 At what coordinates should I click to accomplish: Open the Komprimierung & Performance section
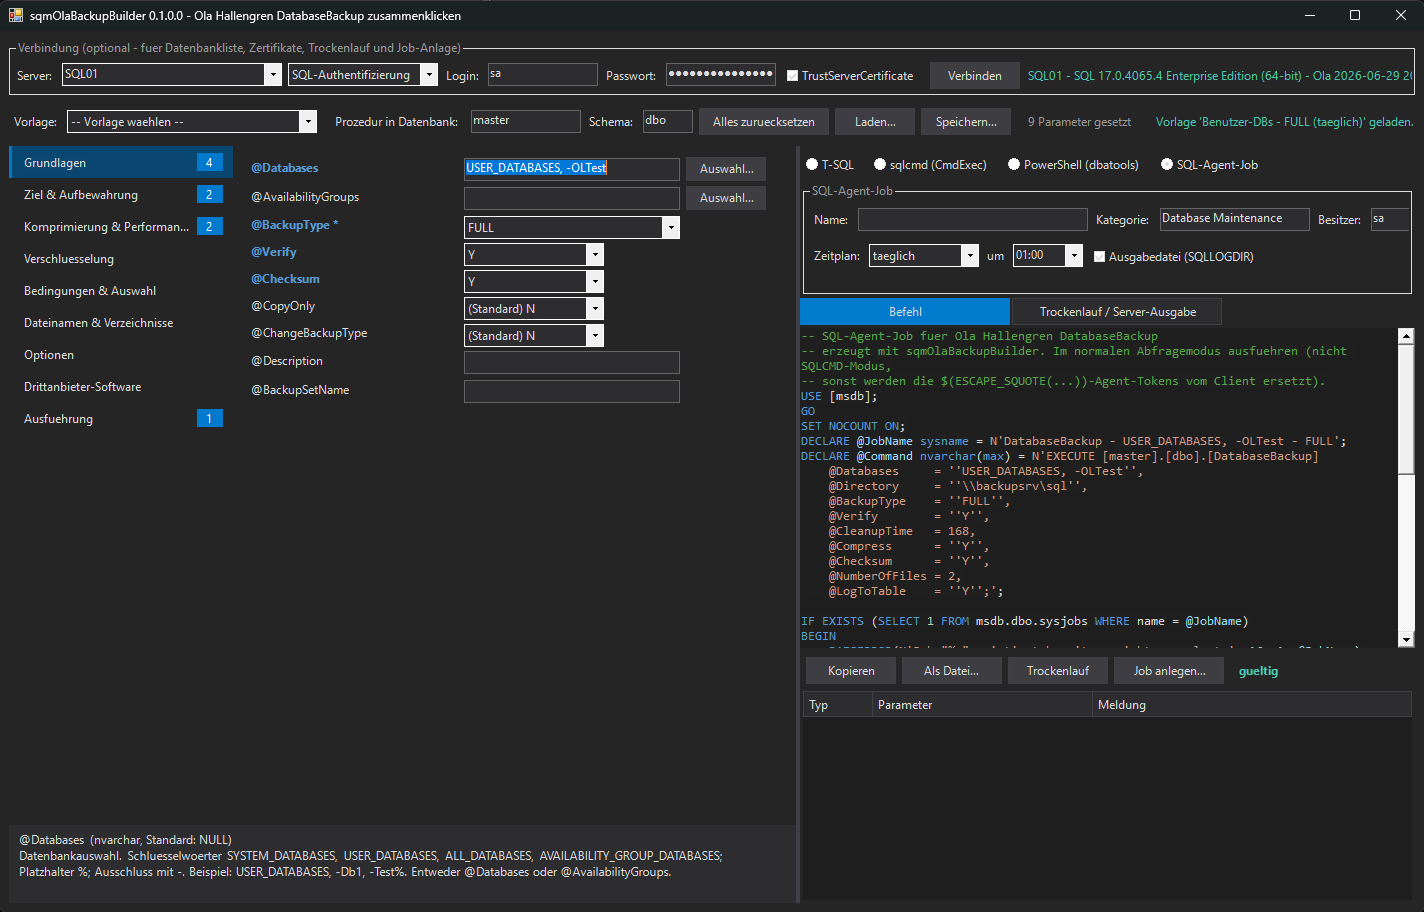pos(120,226)
